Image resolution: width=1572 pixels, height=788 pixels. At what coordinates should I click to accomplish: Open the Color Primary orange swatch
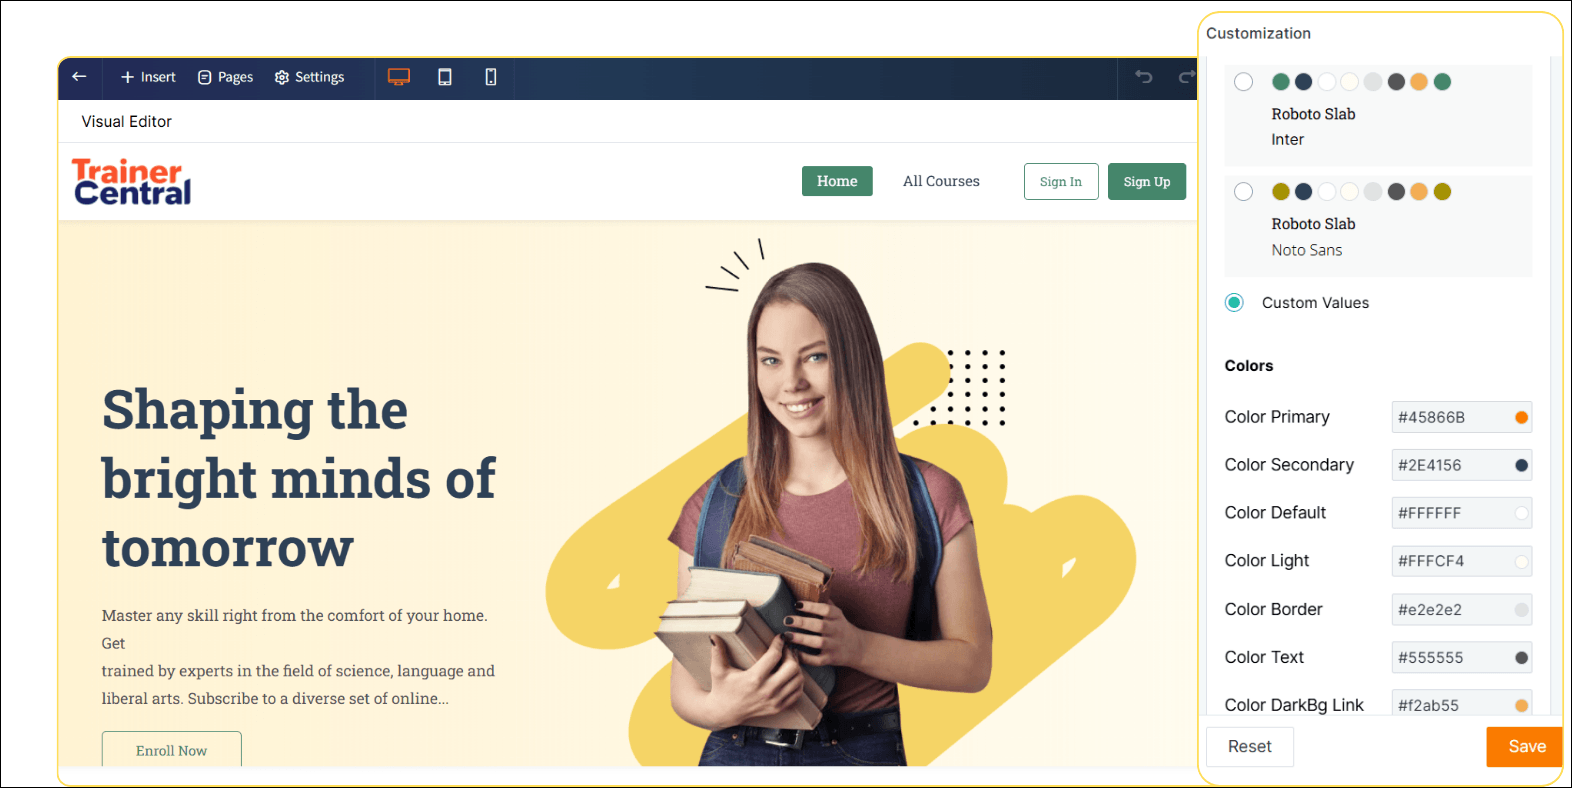(x=1521, y=418)
